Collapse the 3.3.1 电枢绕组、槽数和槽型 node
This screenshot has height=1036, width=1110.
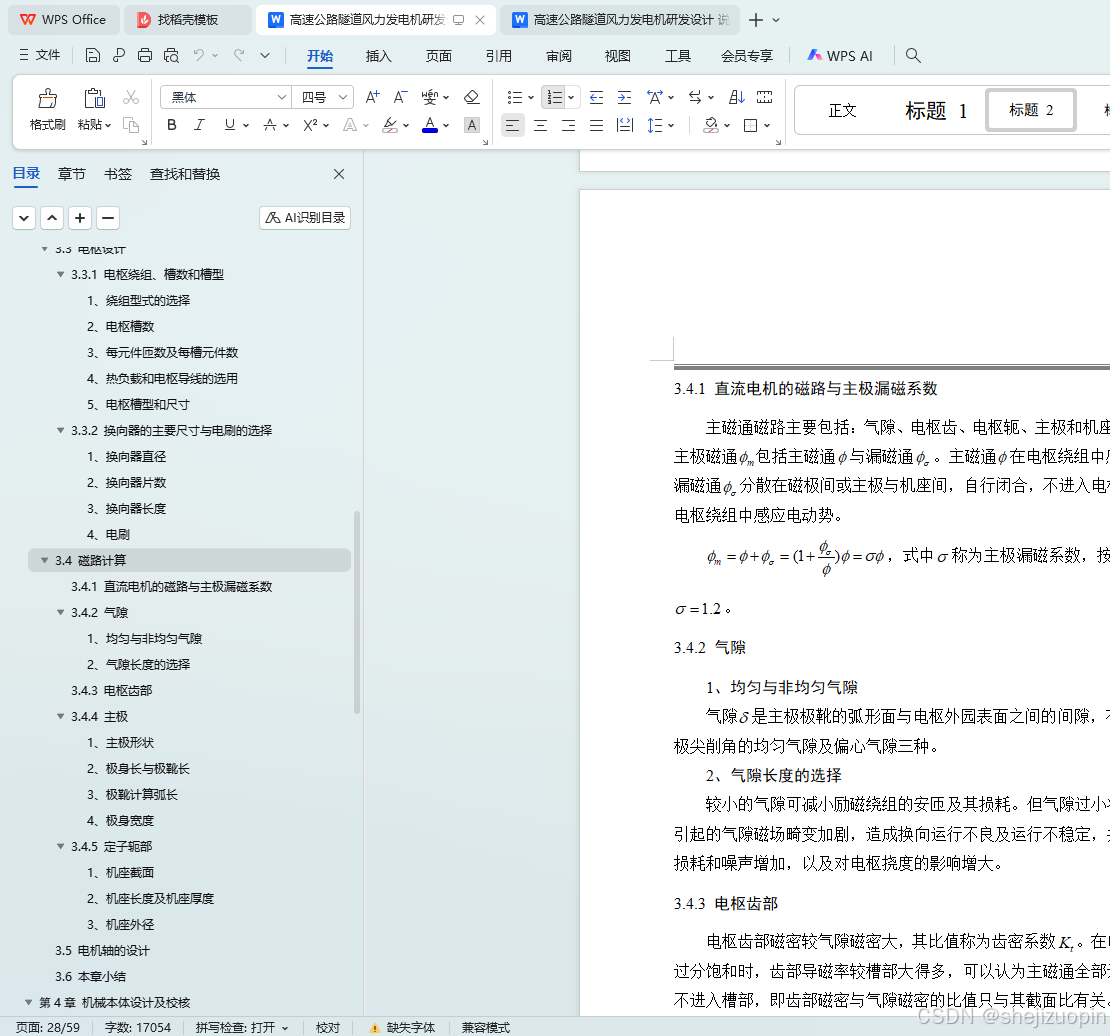click(60, 274)
